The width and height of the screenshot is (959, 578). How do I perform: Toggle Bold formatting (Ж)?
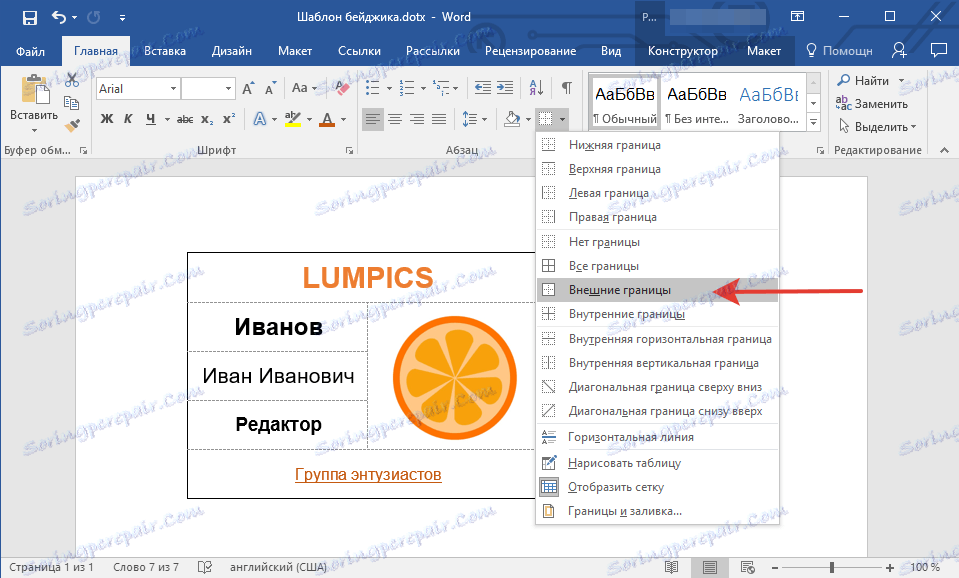(x=107, y=119)
